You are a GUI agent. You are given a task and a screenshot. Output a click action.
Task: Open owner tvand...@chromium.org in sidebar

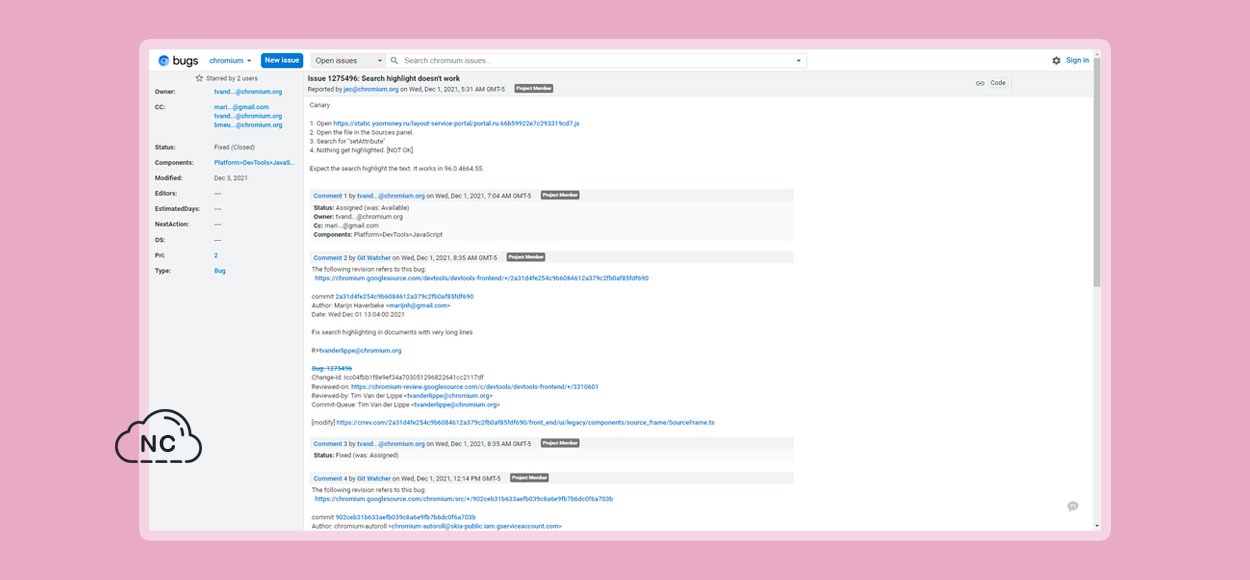pyautogui.click(x=248, y=92)
